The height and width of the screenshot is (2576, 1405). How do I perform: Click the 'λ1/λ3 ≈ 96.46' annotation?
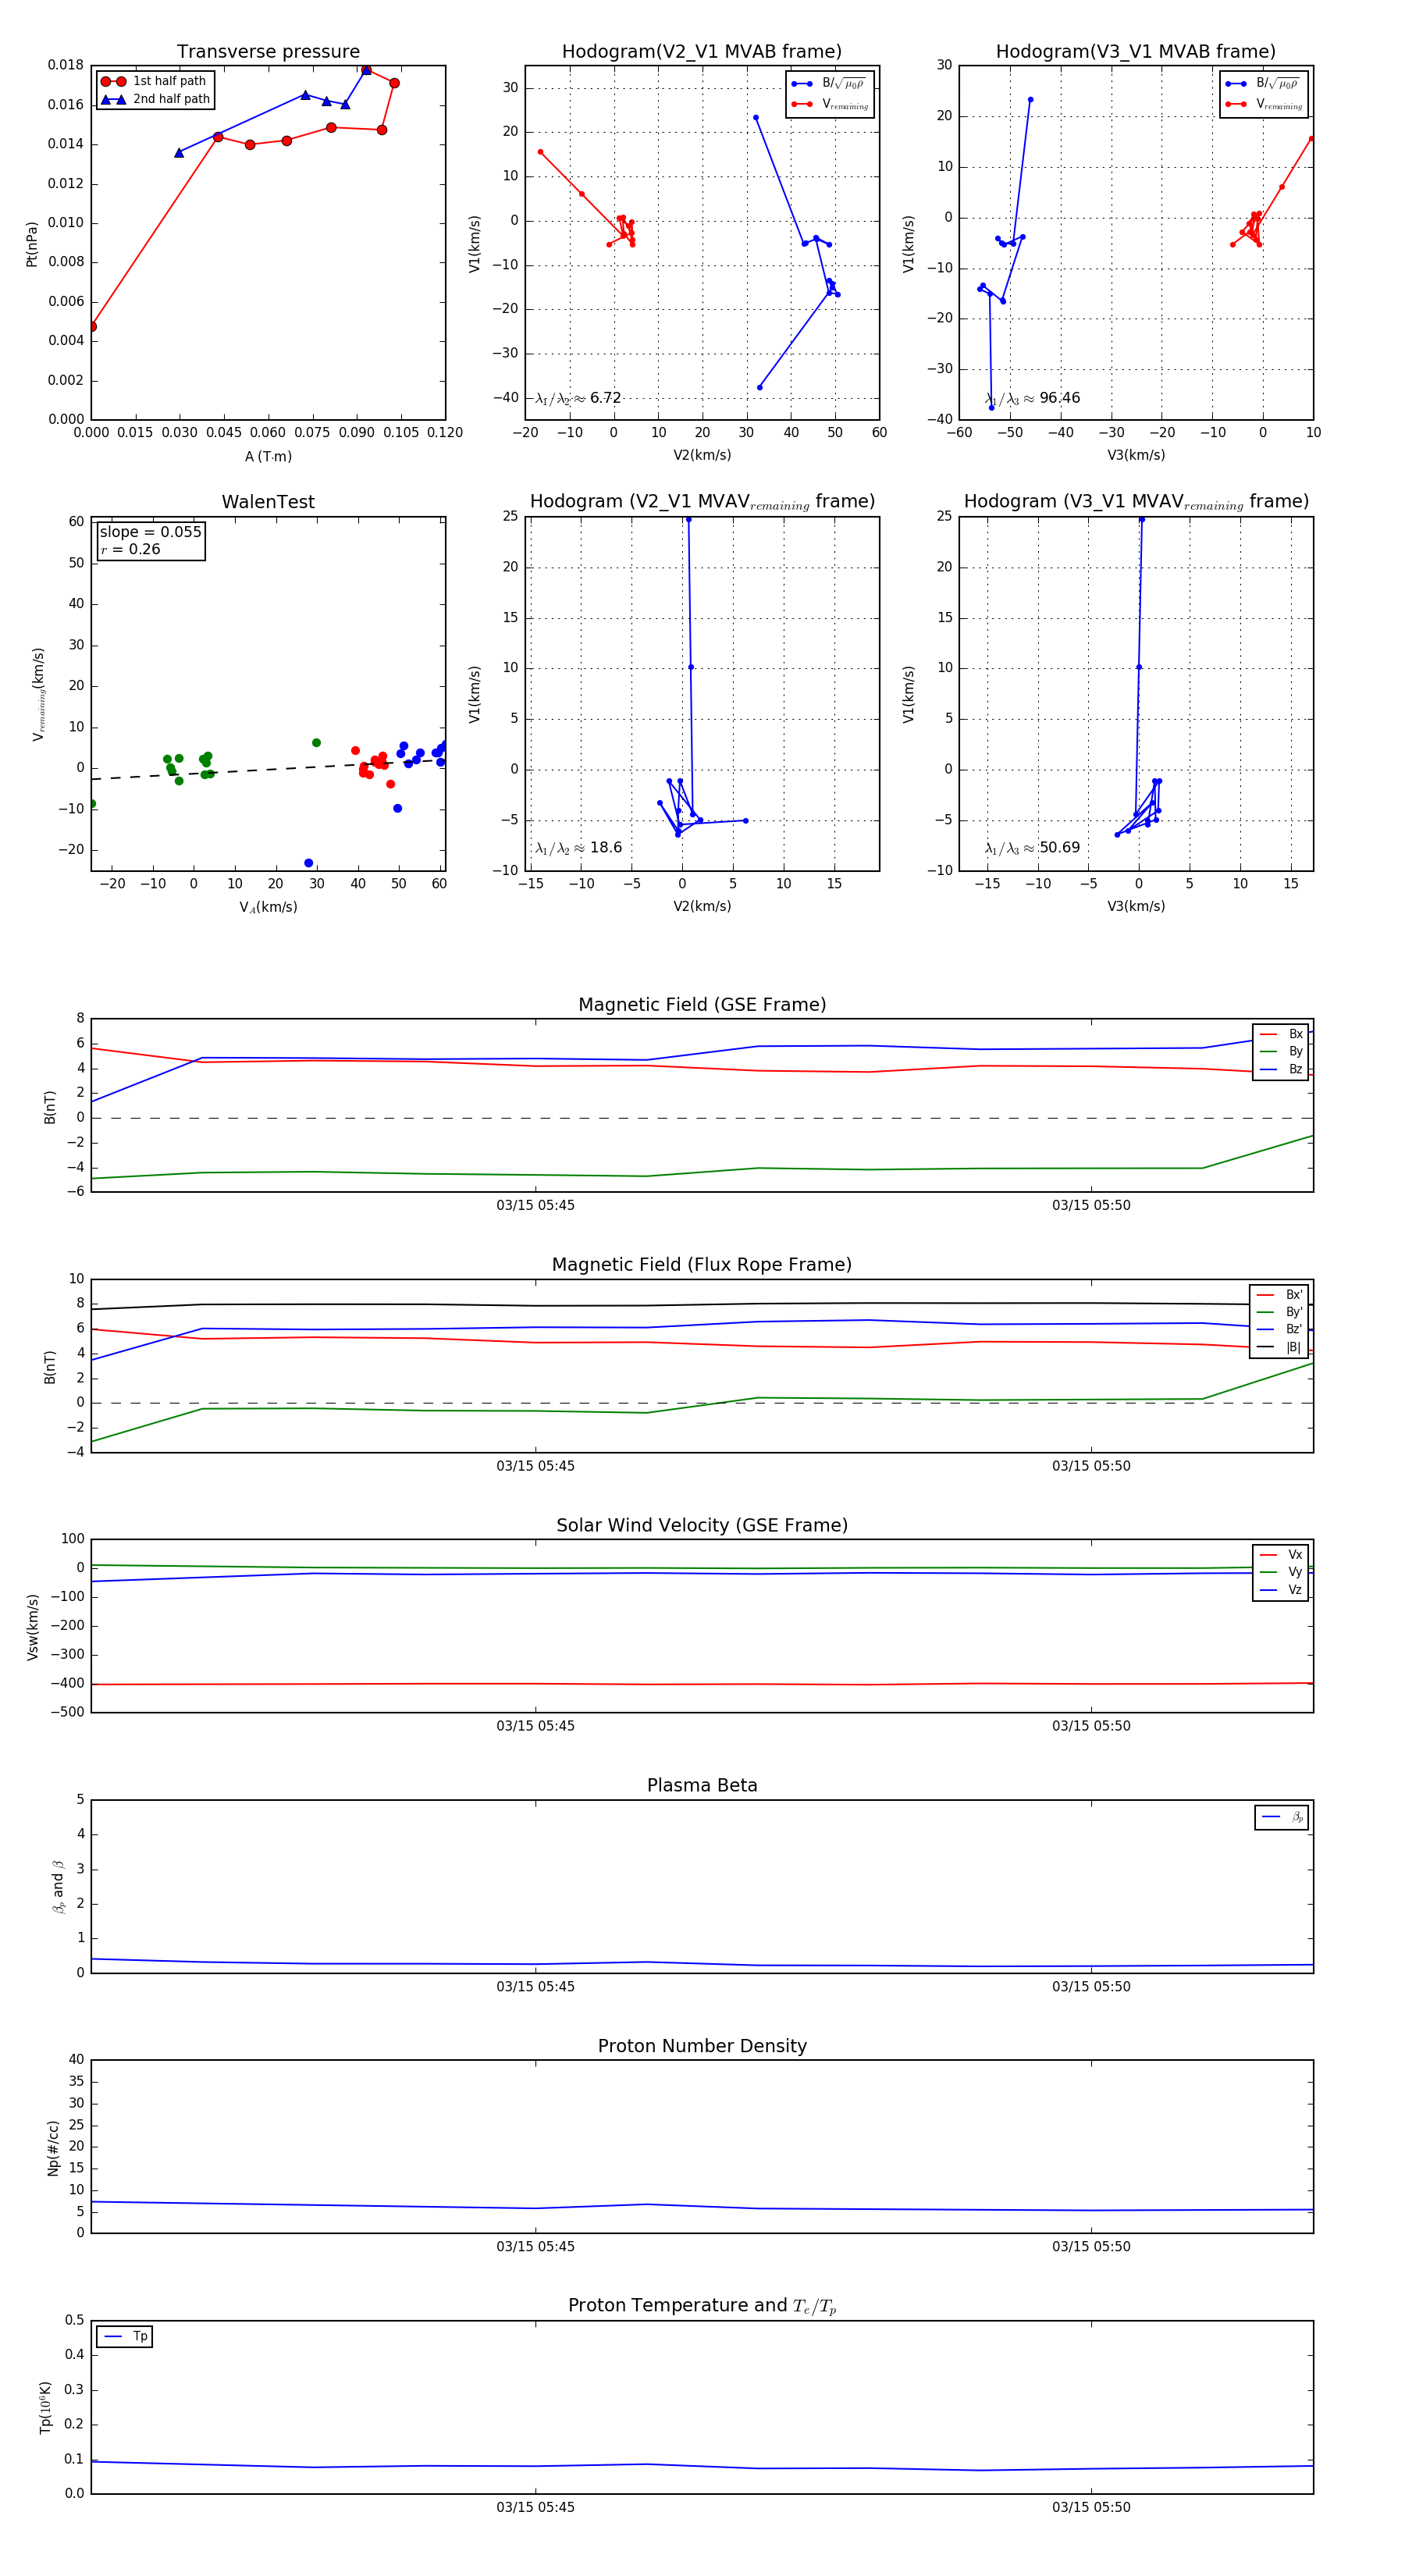pos(1032,398)
